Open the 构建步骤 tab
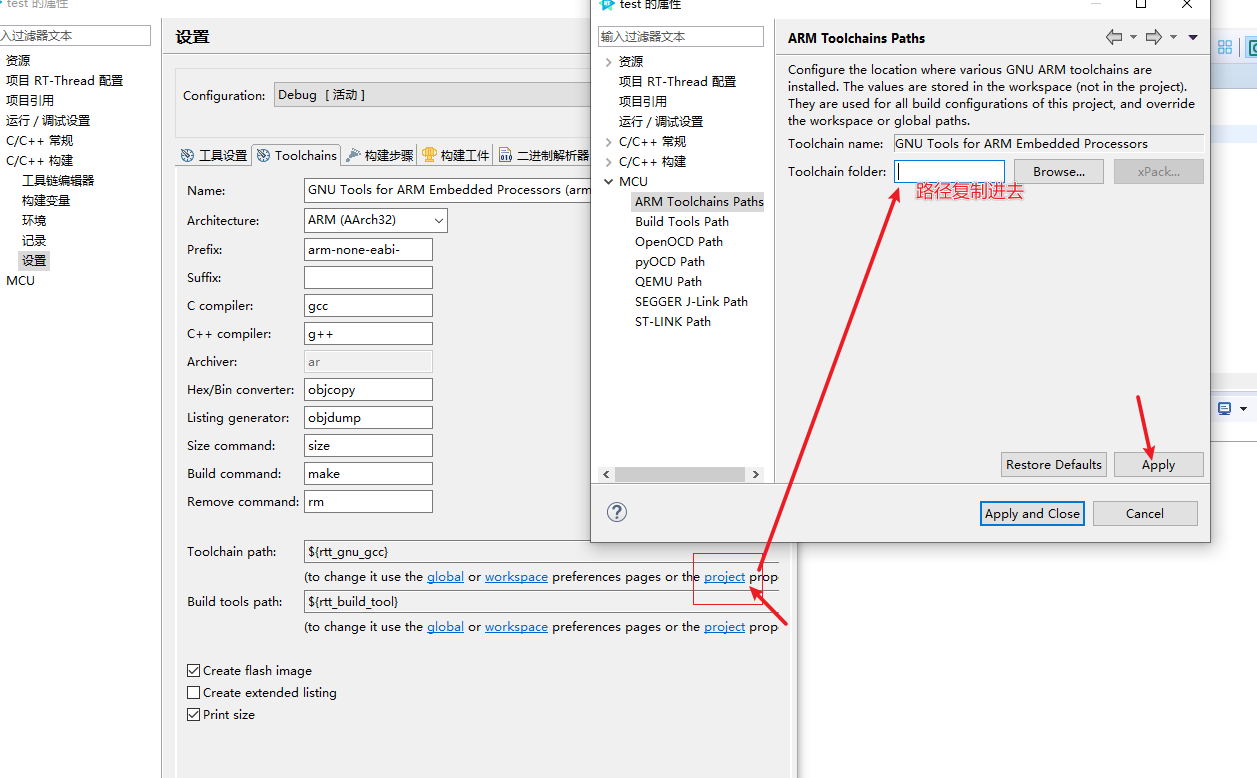This screenshot has height=778, width=1257. click(x=379, y=155)
